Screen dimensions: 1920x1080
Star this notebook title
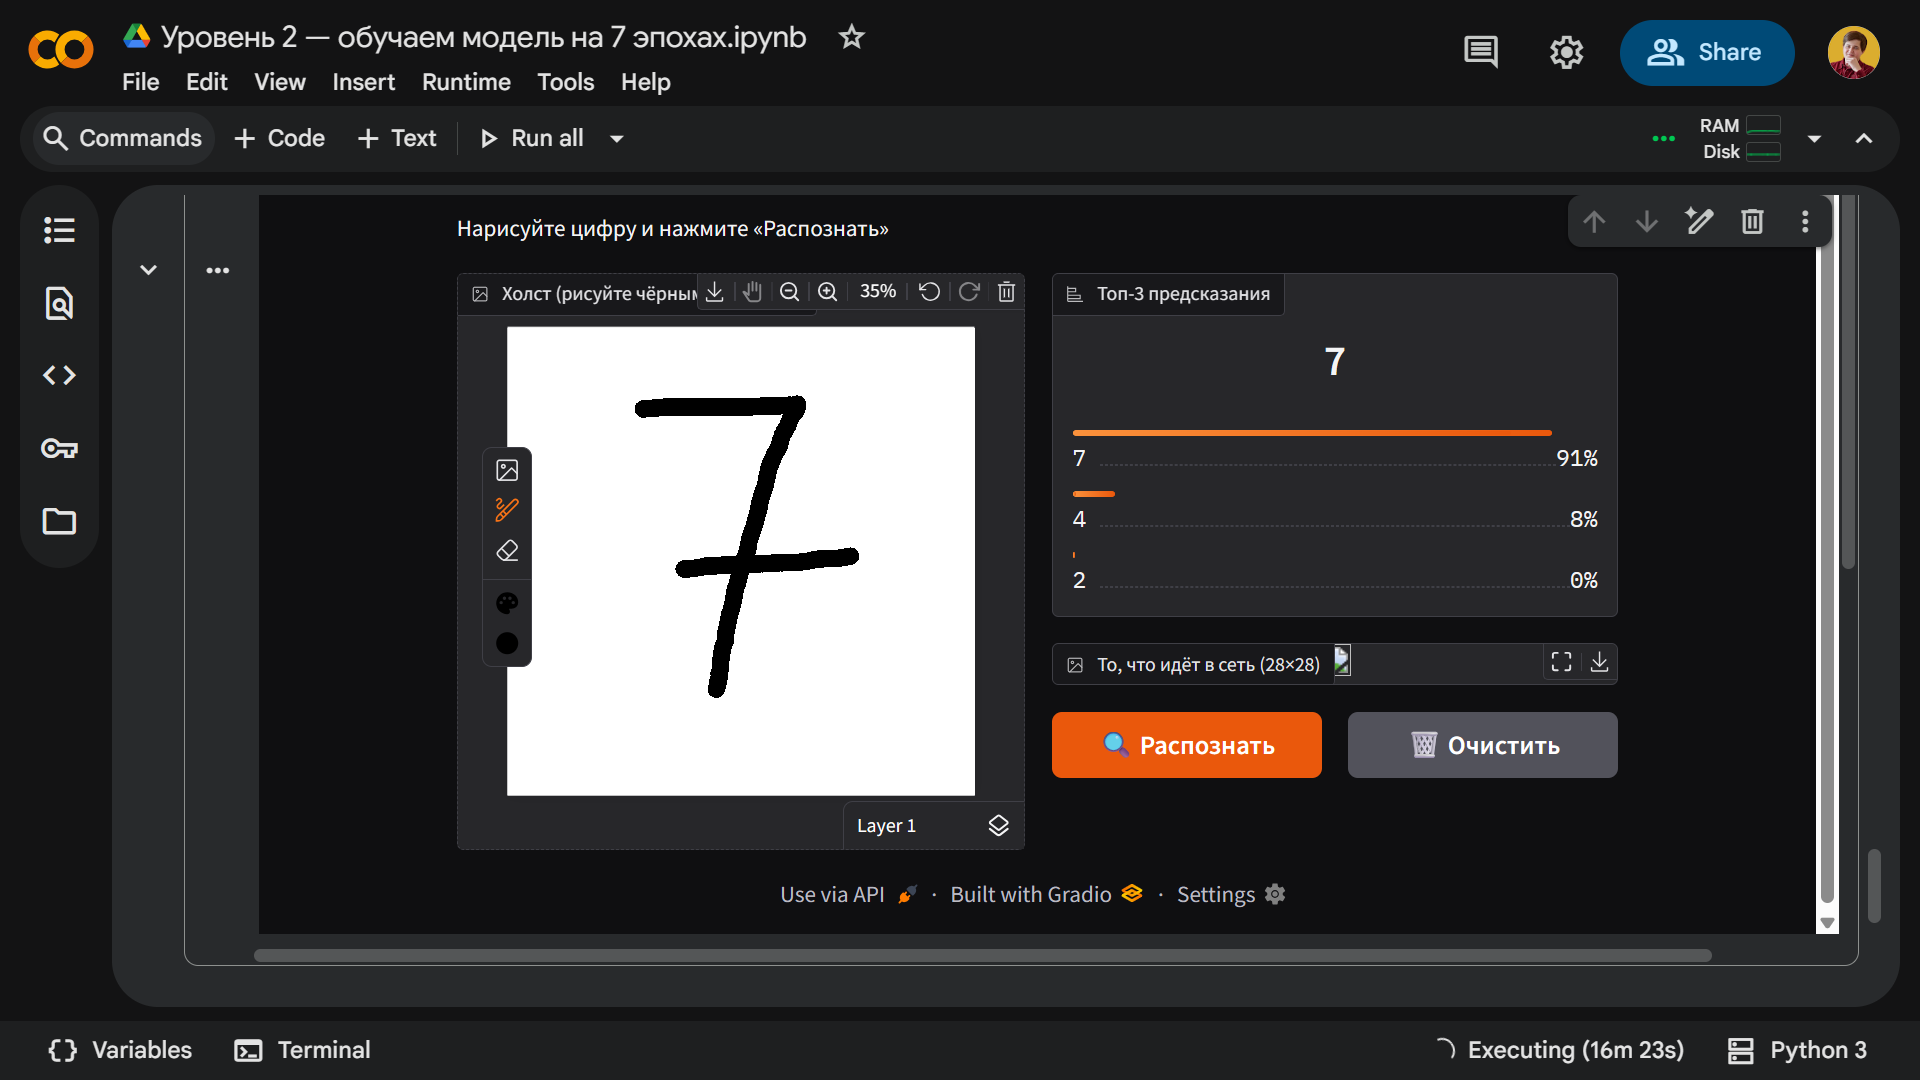click(x=851, y=37)
